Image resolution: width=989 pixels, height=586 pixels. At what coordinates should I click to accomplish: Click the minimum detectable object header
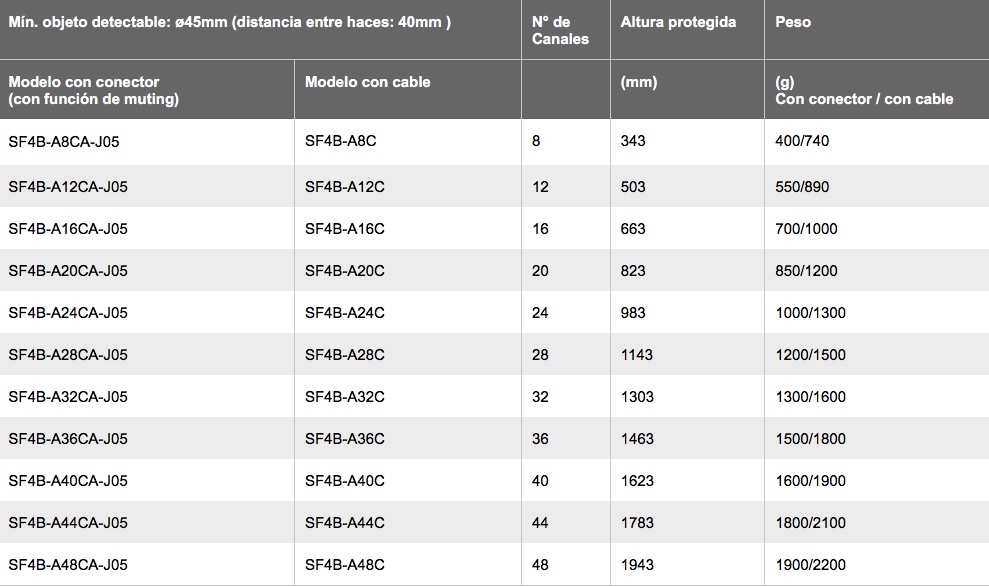click(230, 22)
